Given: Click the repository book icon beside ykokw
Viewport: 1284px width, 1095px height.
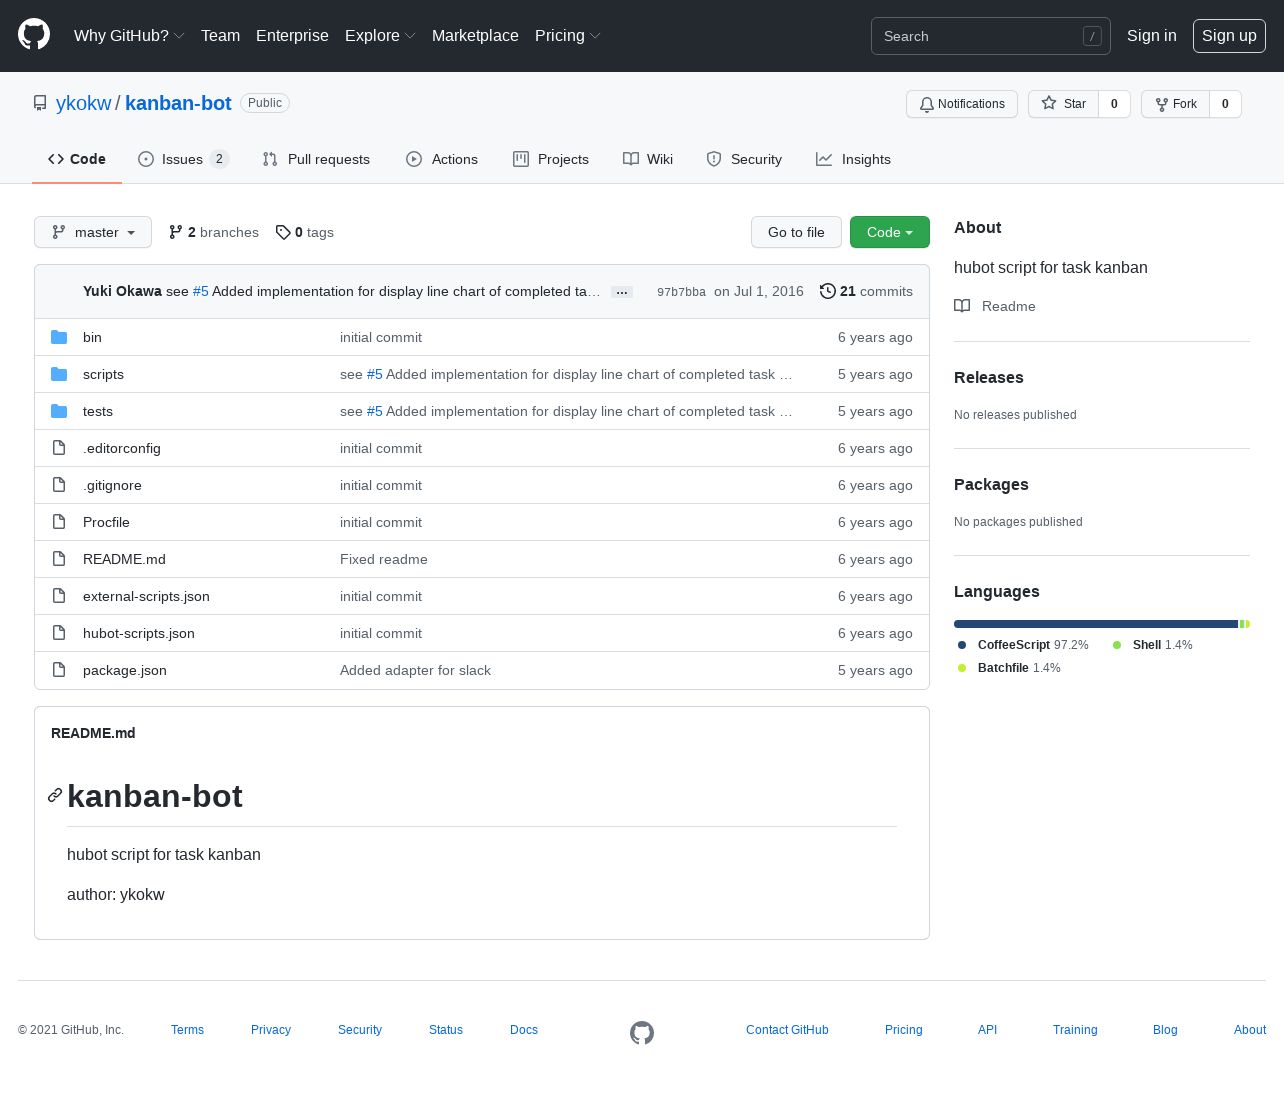Looking at the screenshot, I should (x=40, y=103).
